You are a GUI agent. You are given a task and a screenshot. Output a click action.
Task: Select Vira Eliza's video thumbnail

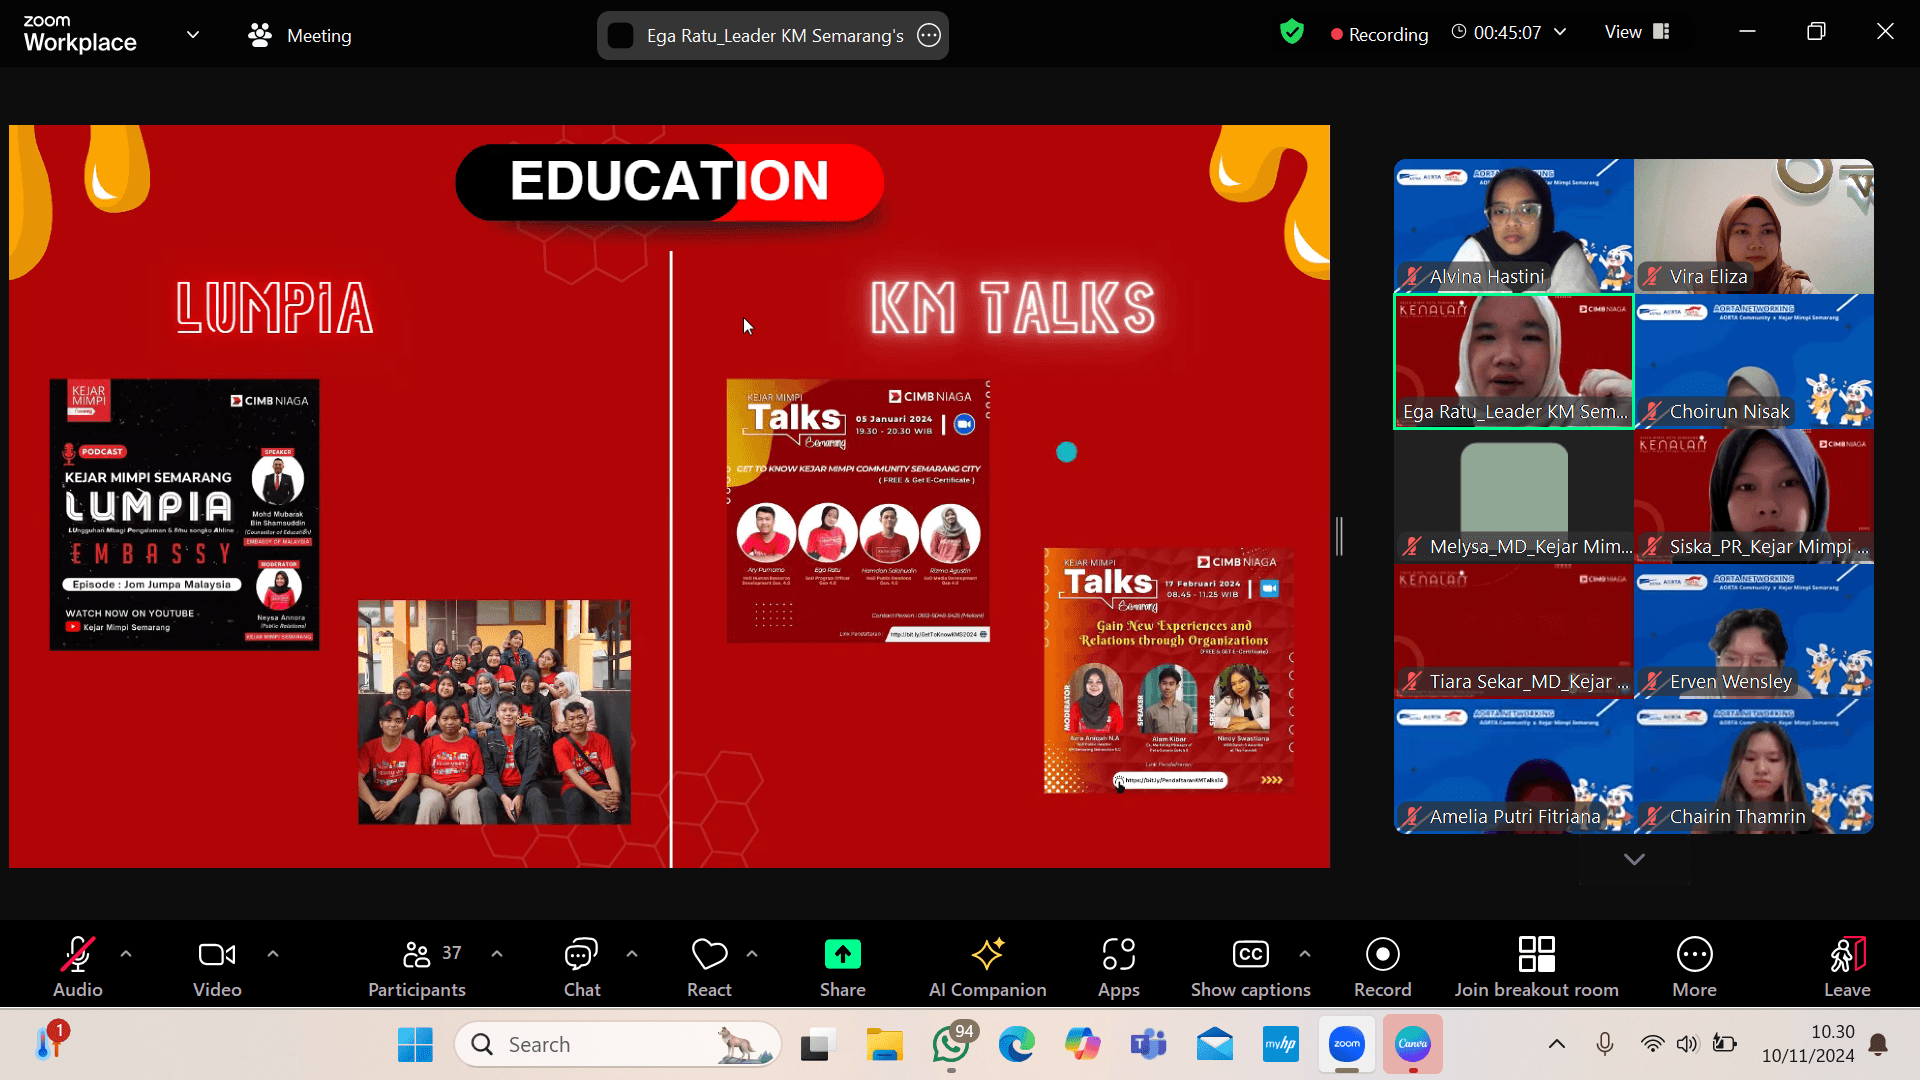1753,226
